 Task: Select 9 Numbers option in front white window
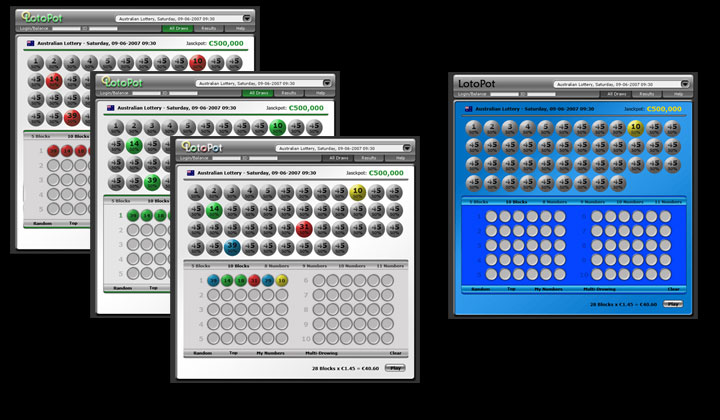pos(315,266)
